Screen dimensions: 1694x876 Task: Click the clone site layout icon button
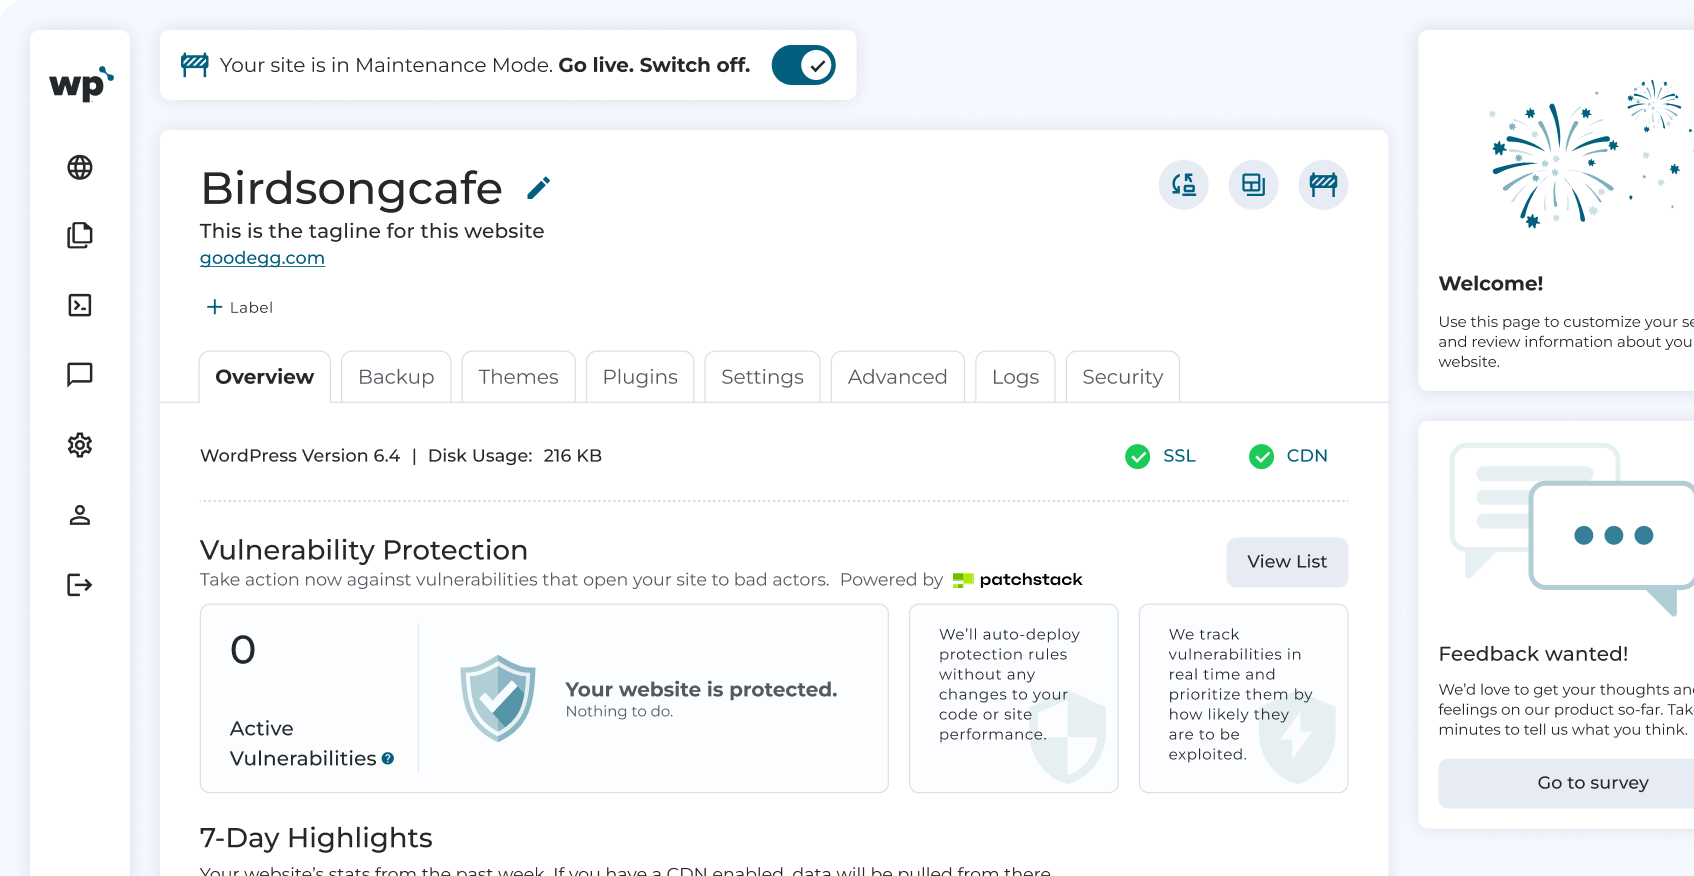(x=1253, y=185)
